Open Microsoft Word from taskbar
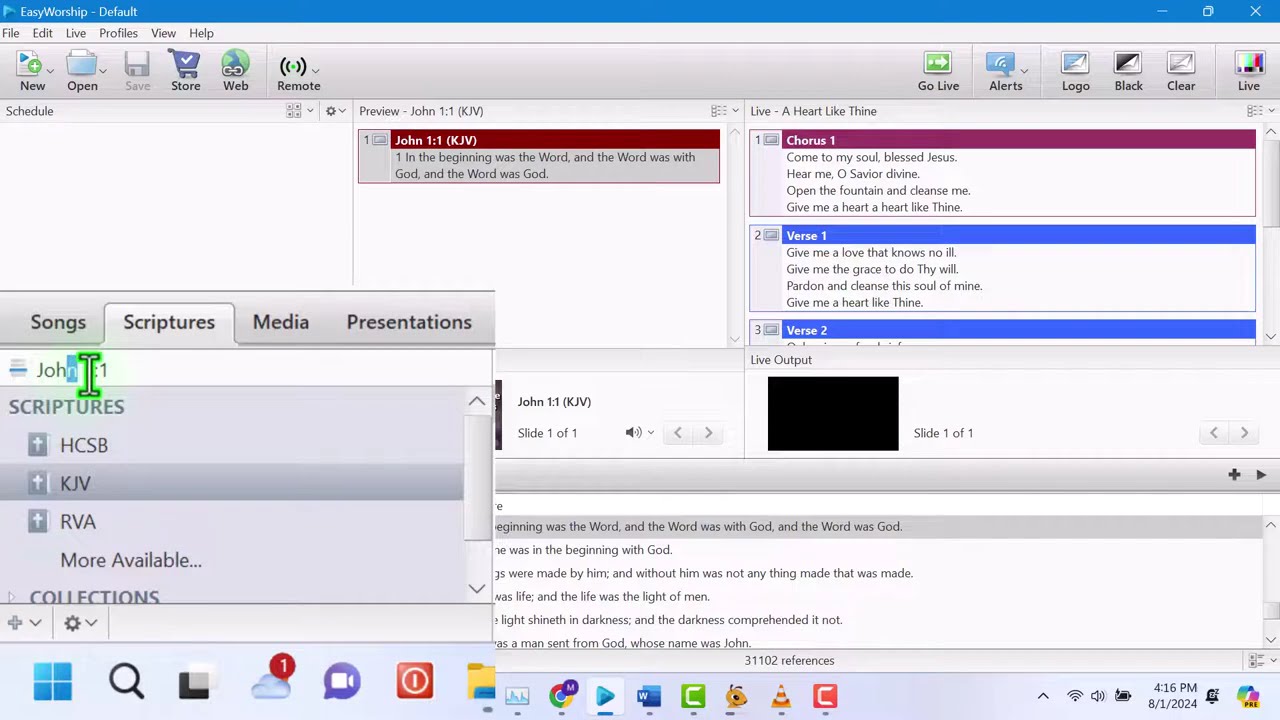Viewport: 1280px width, 720px height. 649,696
